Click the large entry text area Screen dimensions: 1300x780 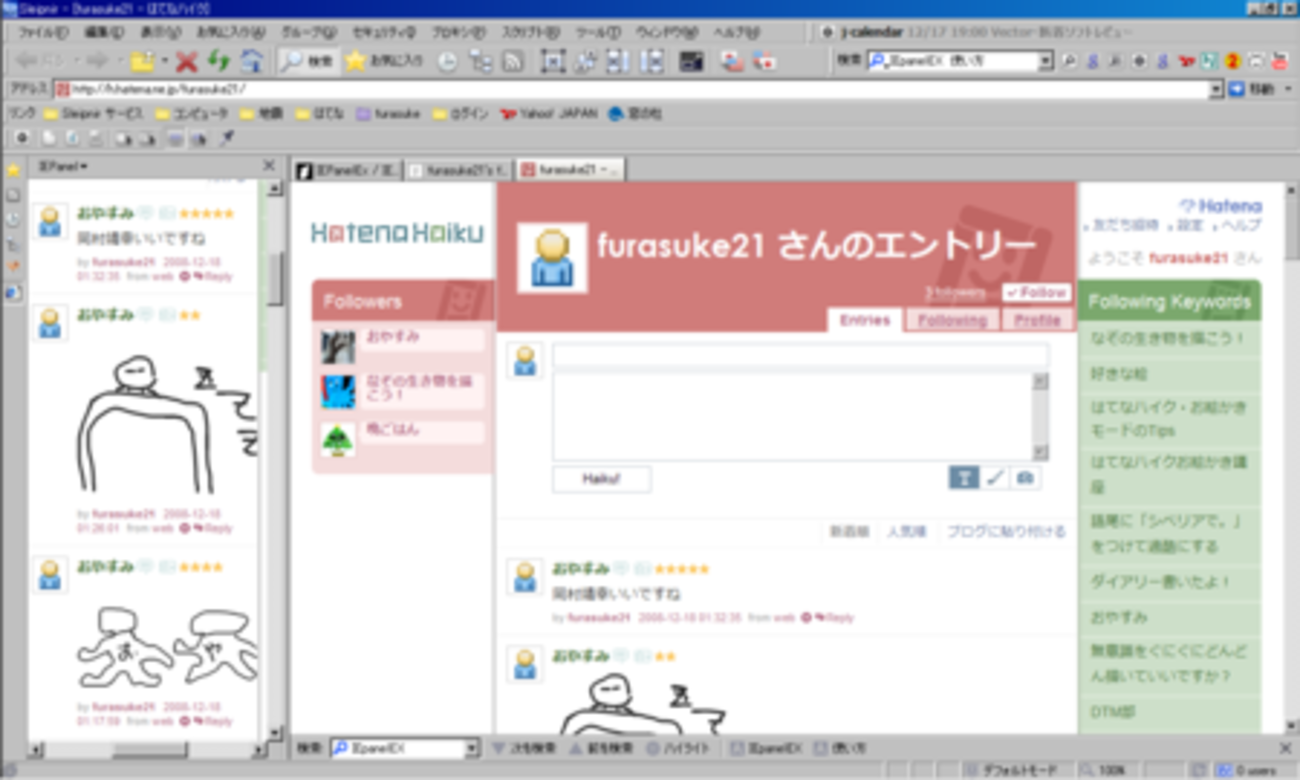pyautogui.click(x=793, y=416)
